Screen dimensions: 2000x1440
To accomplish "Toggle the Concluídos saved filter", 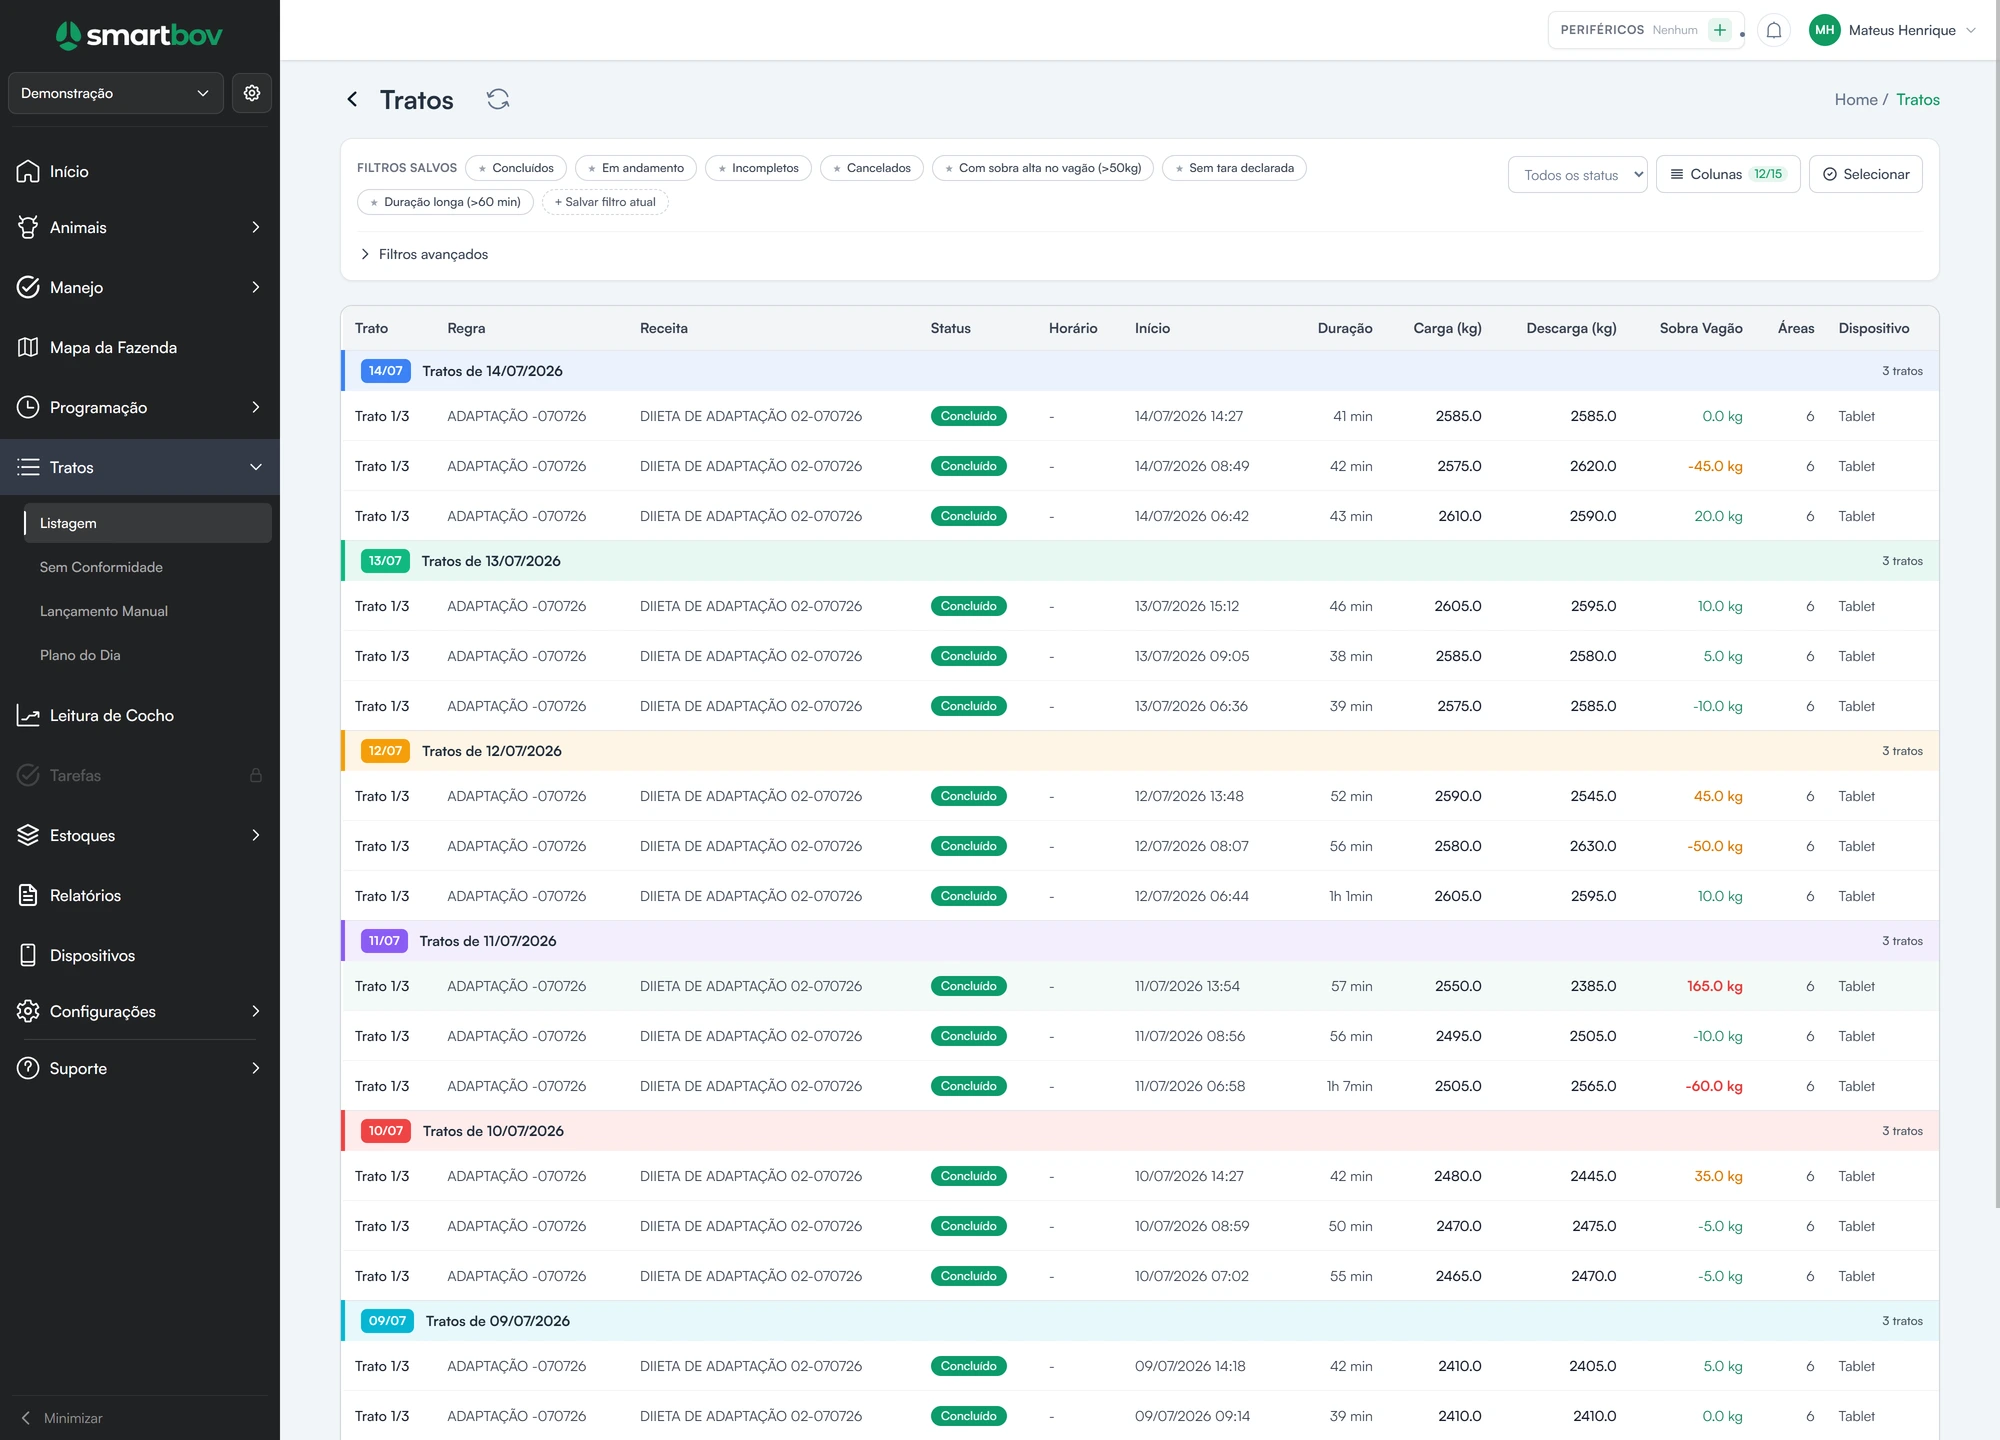I will (516, 168).
